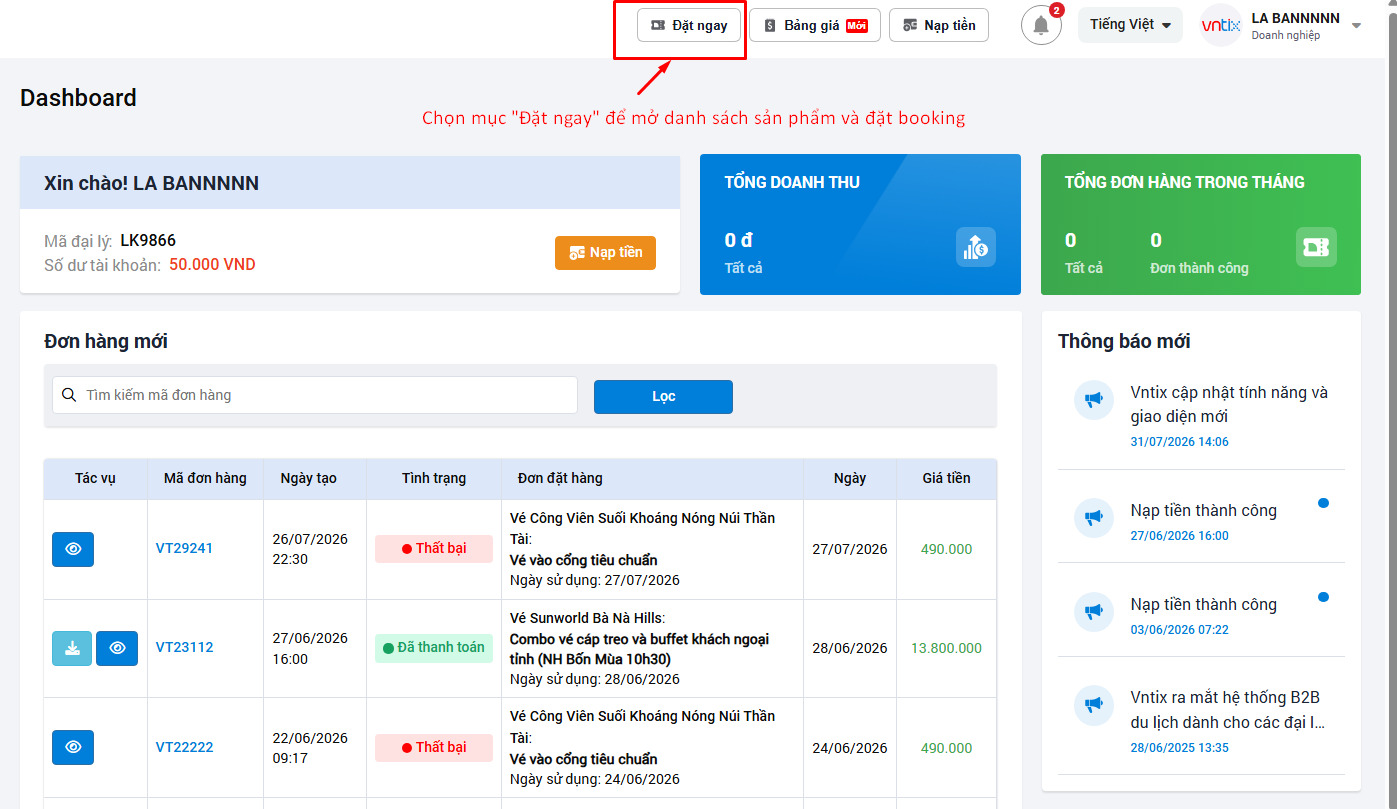This screenshot has width=1397, height=809.
Task: Click the Giá tiền column header
Action: pos(946,479)
